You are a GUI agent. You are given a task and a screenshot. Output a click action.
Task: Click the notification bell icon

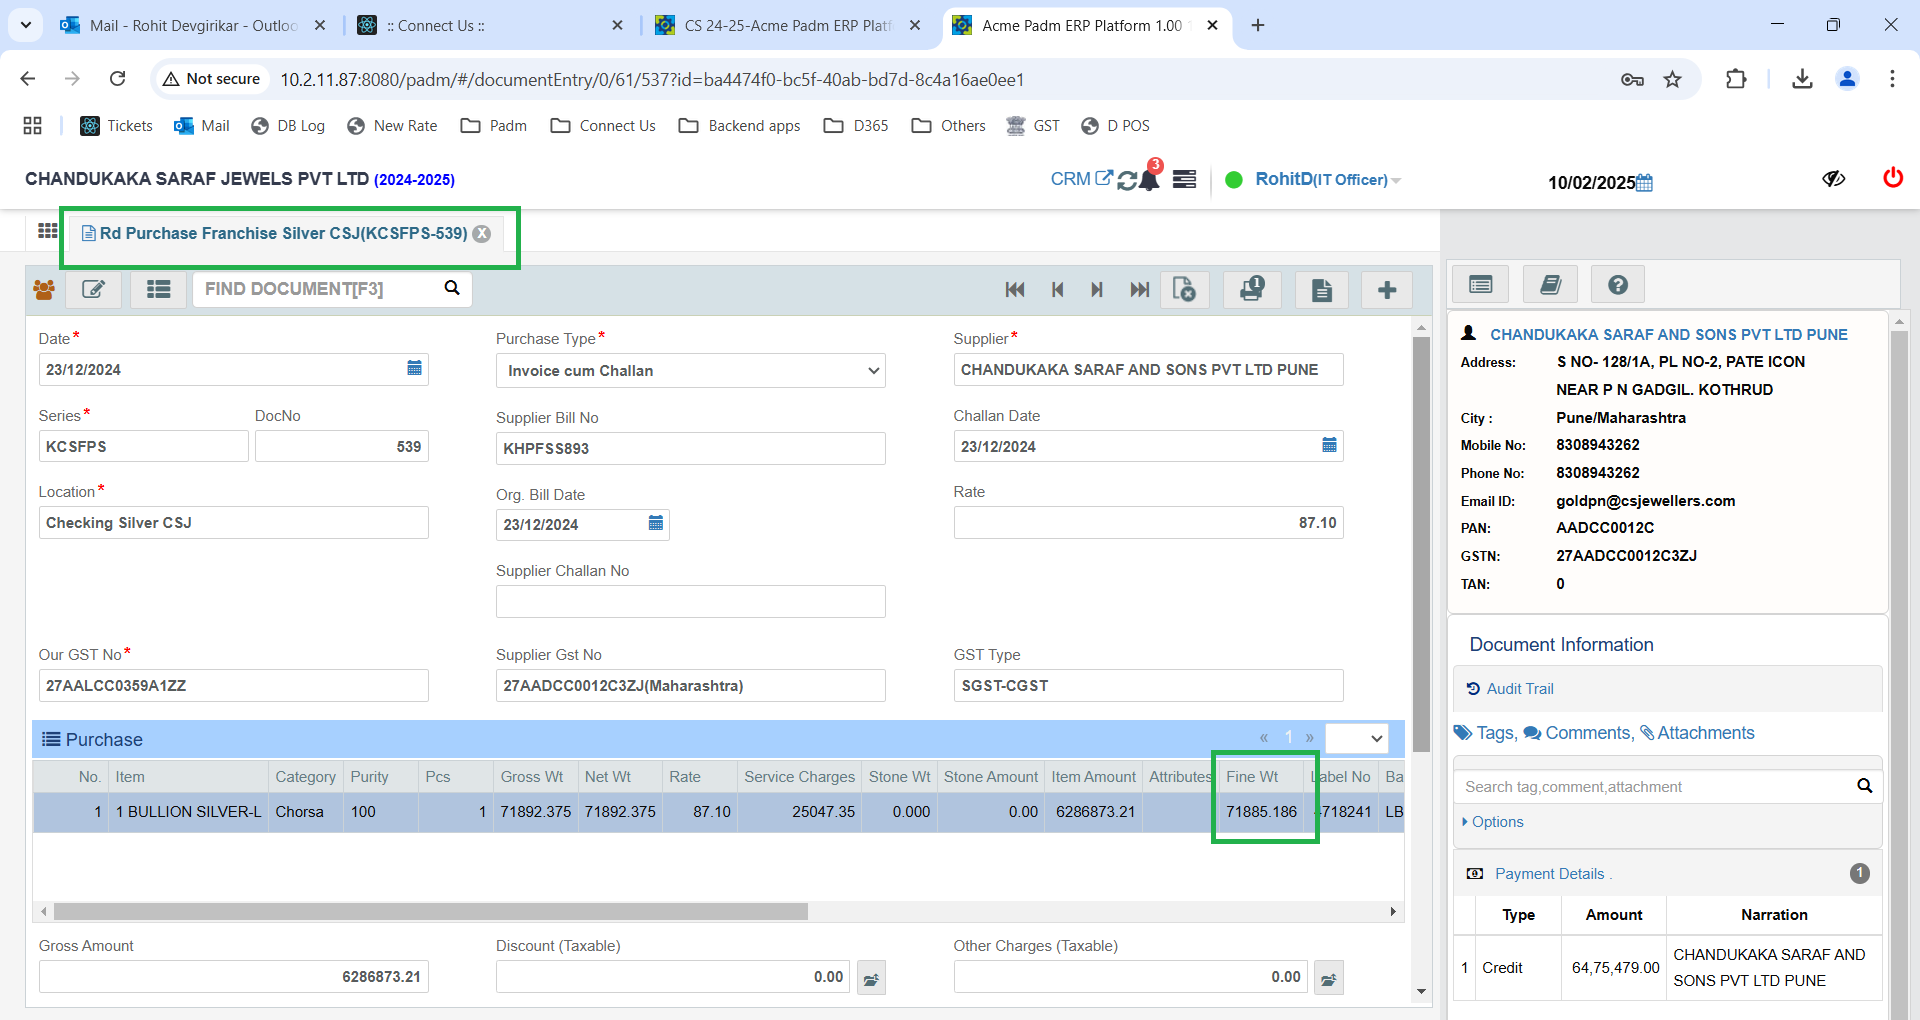pos(1150,179)
